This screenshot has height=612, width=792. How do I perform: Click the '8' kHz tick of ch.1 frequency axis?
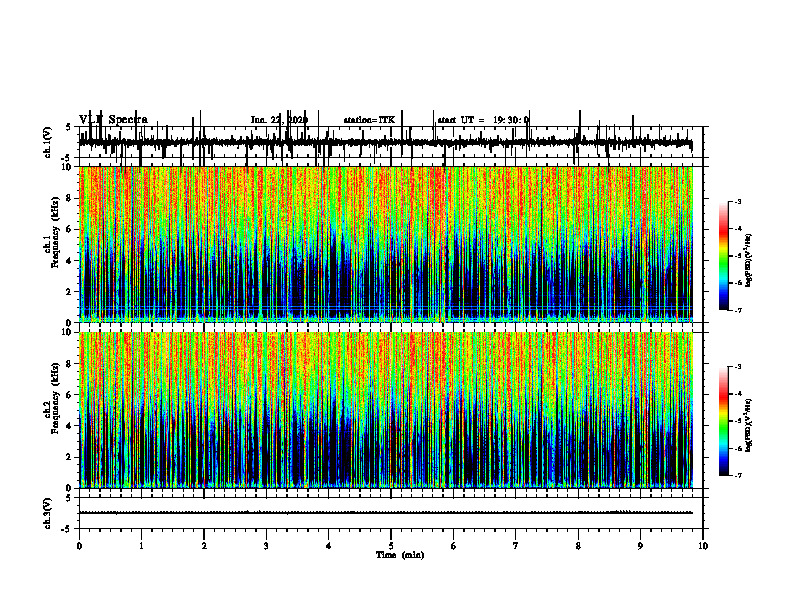(69, 198)
